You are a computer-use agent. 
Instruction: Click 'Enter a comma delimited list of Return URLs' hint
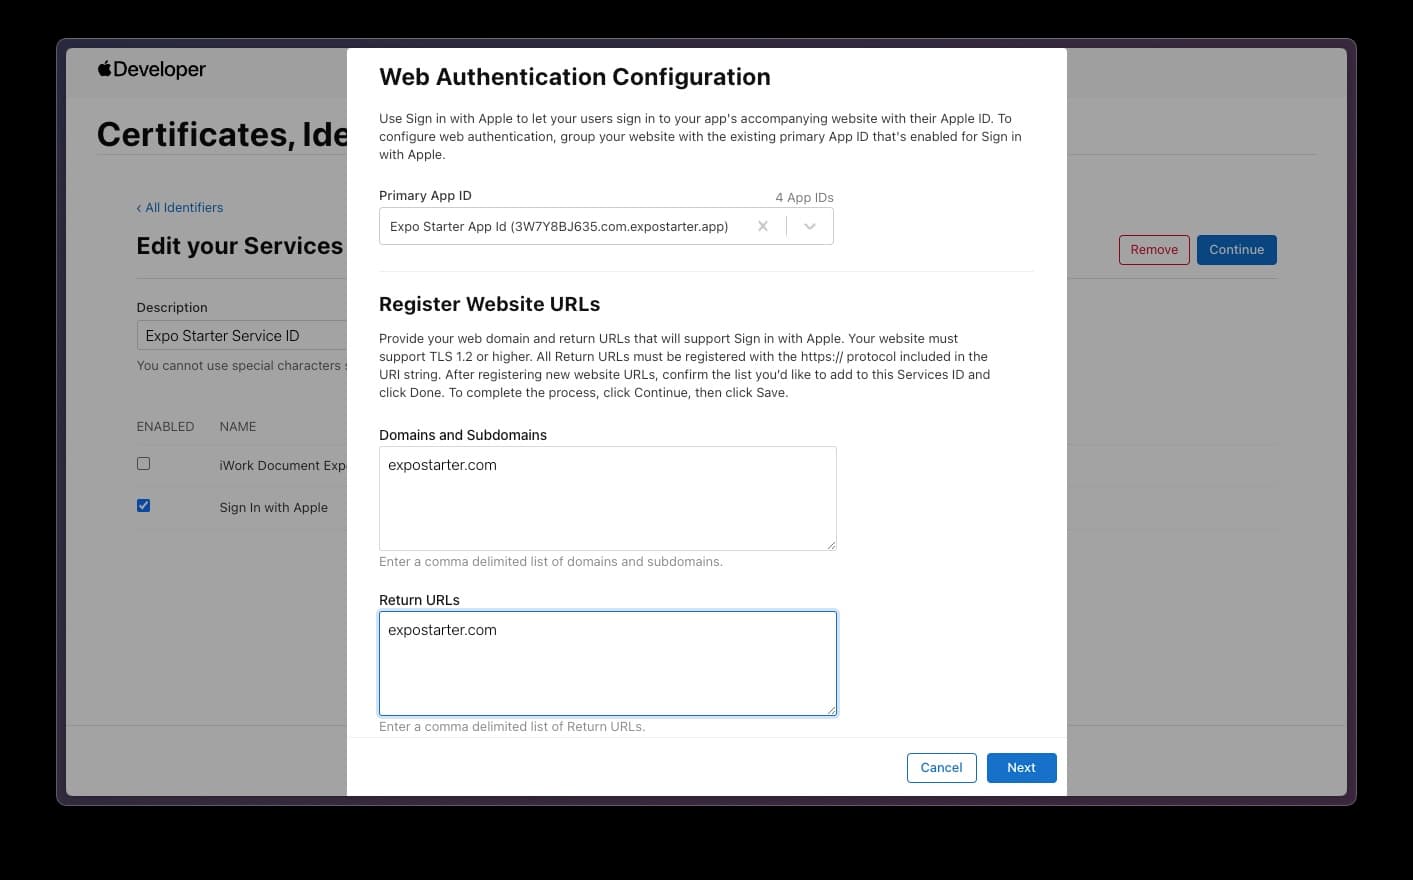(512, 727)
